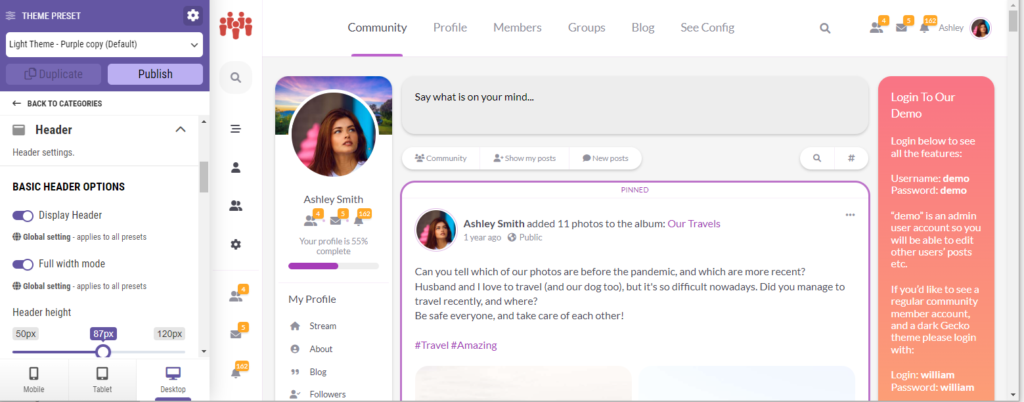Toggle the Display Header switch
Viewport: 1024px width, 402px height.
23,215
